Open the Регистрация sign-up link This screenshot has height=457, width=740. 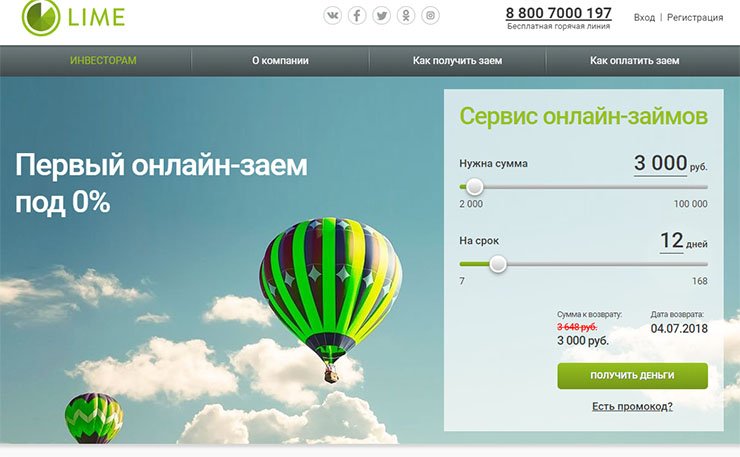pyautogui.click(x=694, y=18)
